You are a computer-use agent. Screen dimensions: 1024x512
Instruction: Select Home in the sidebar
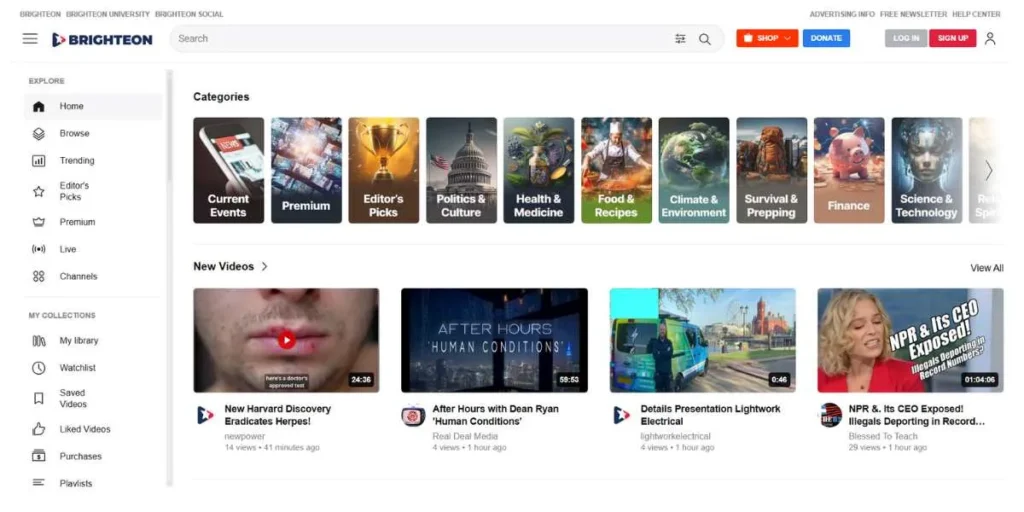[93, 106]
